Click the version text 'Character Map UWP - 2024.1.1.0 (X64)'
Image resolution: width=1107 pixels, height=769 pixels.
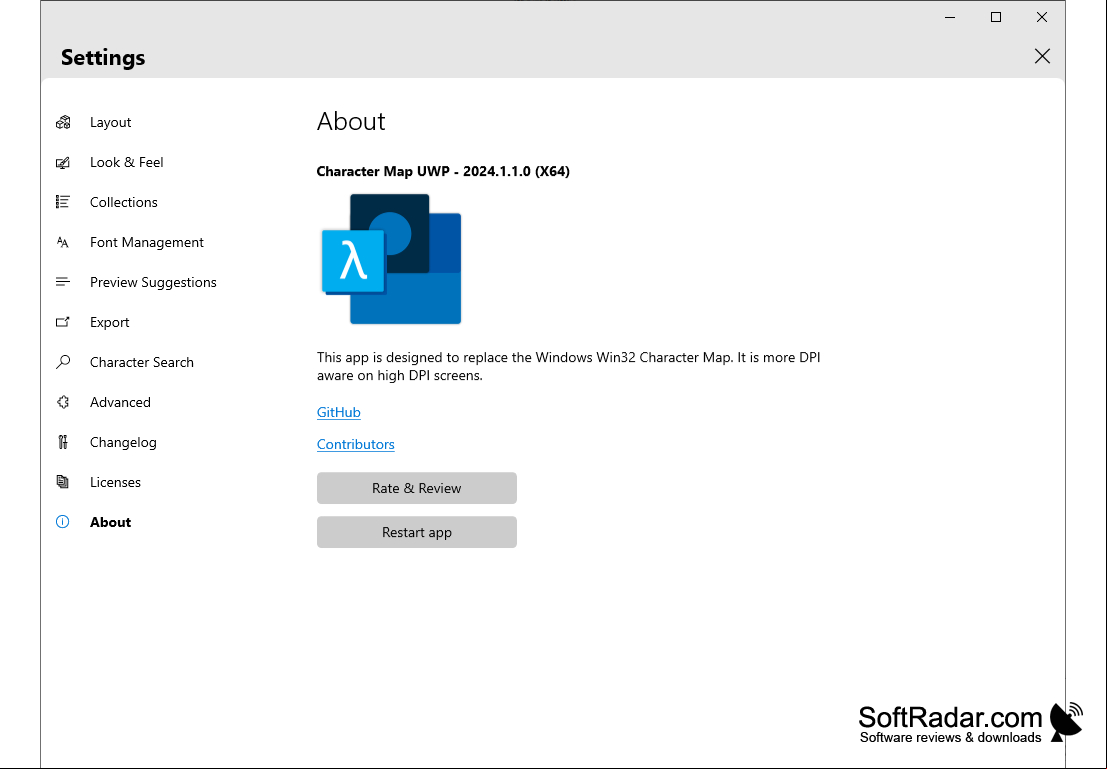point(443,172)
